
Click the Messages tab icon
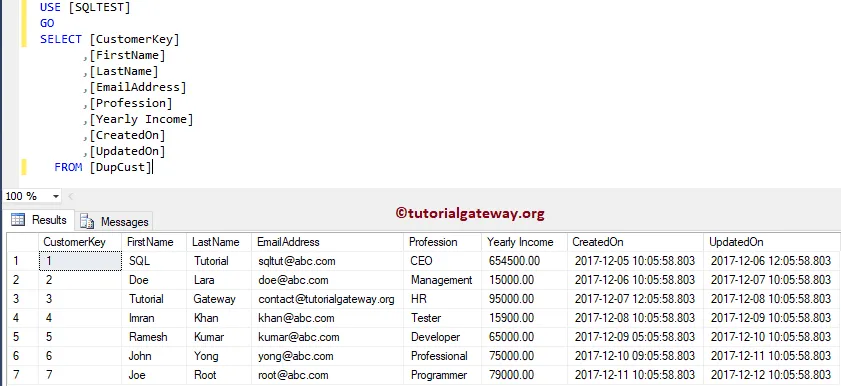[x=86, y=221]
